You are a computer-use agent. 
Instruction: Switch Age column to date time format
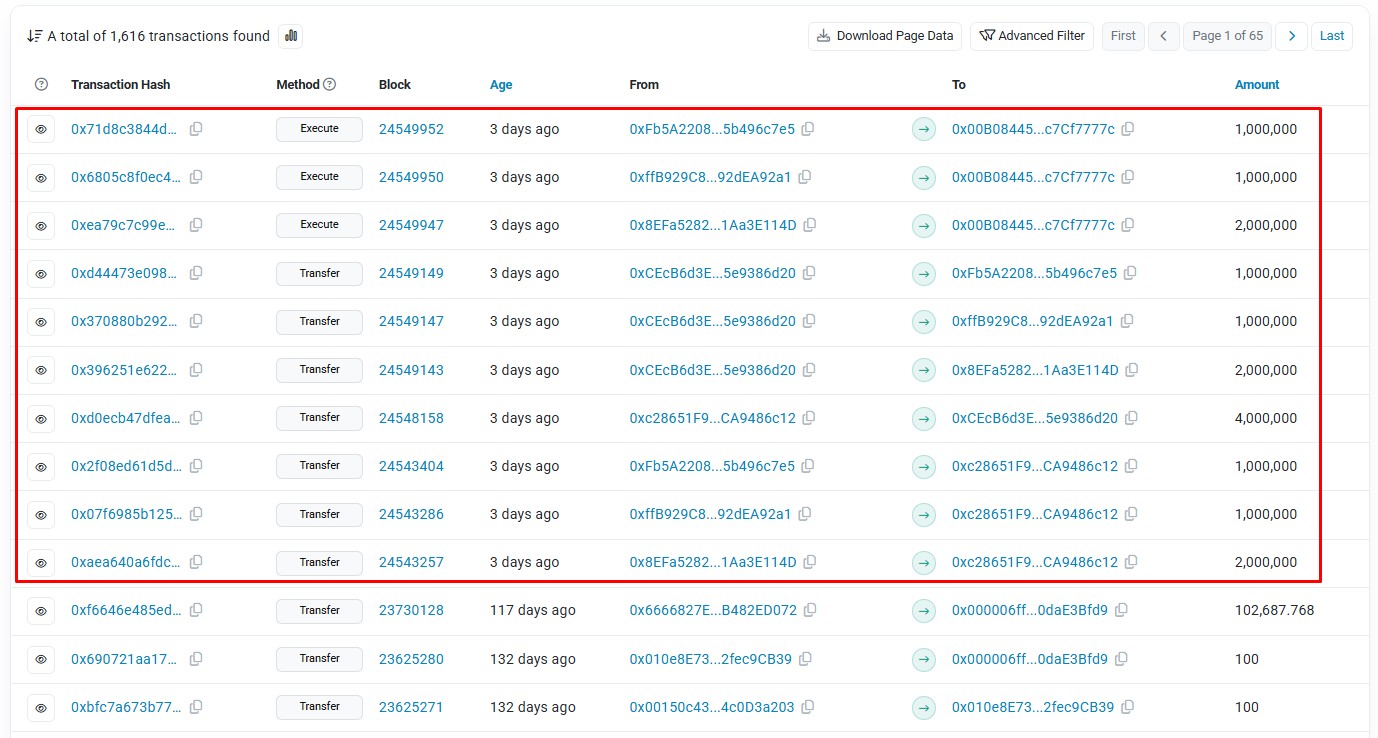[501, 85]
